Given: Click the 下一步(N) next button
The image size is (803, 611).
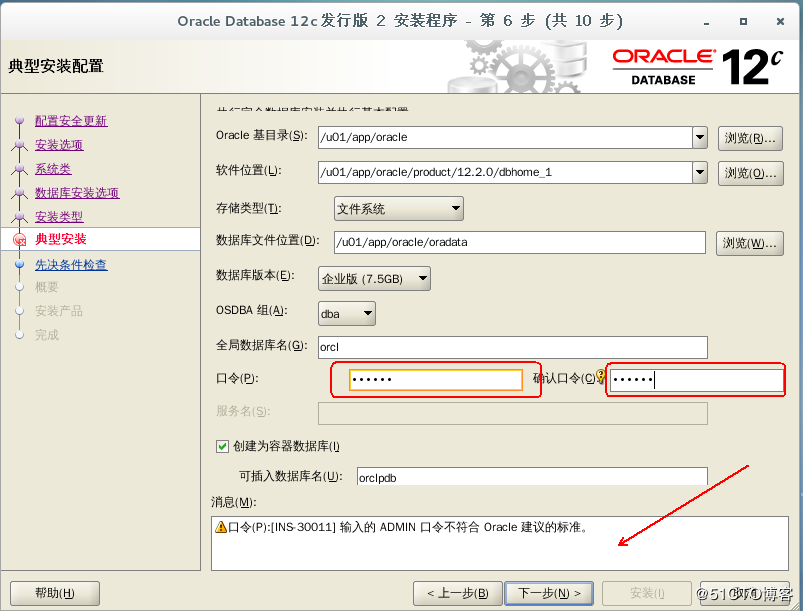Looking at the screenshot, I should pyautogui.click(x=549, y=594).
